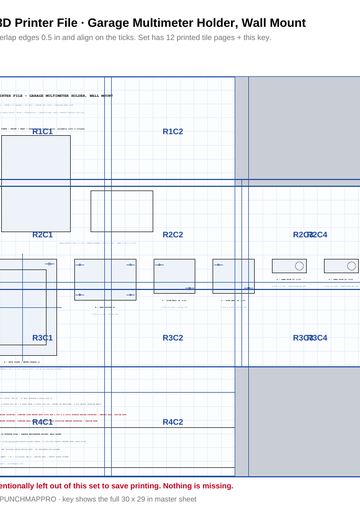Click 'key shows the full 30 x 29 in master sheet'
This screenshot has height=520, width=360.
tap(129, 499)
